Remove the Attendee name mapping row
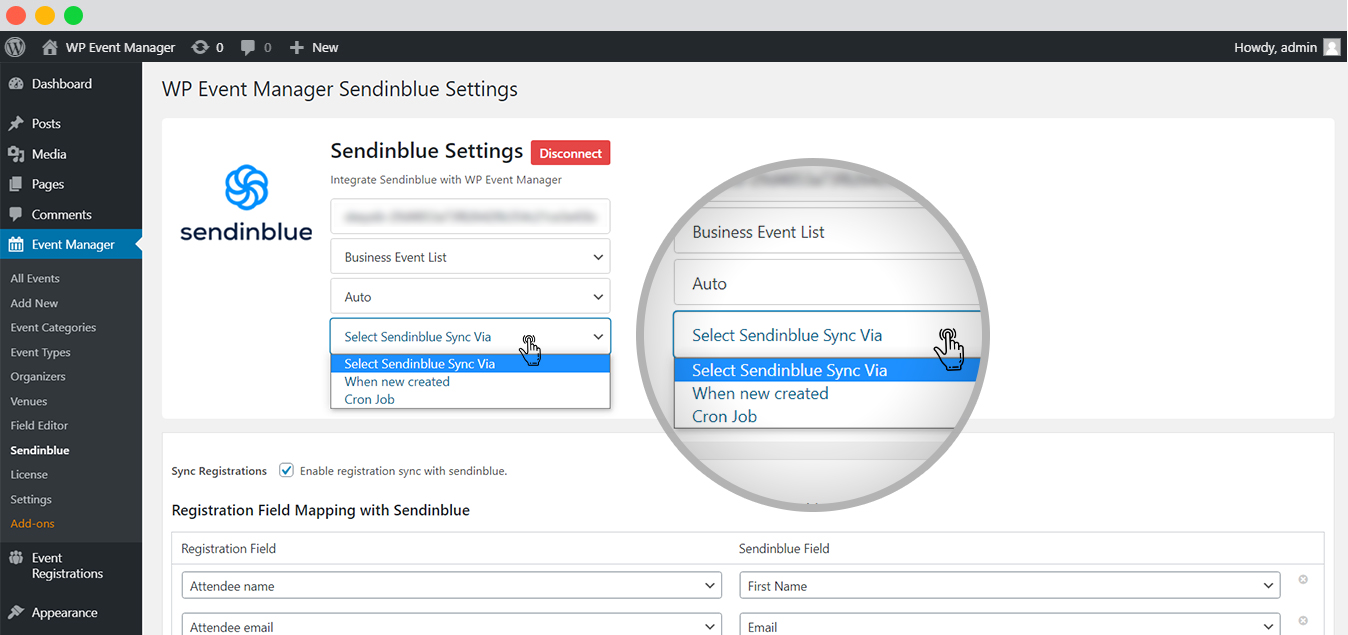This screenshot has width=1348, height=635. pyautogui.click(x=1303, y=579)
